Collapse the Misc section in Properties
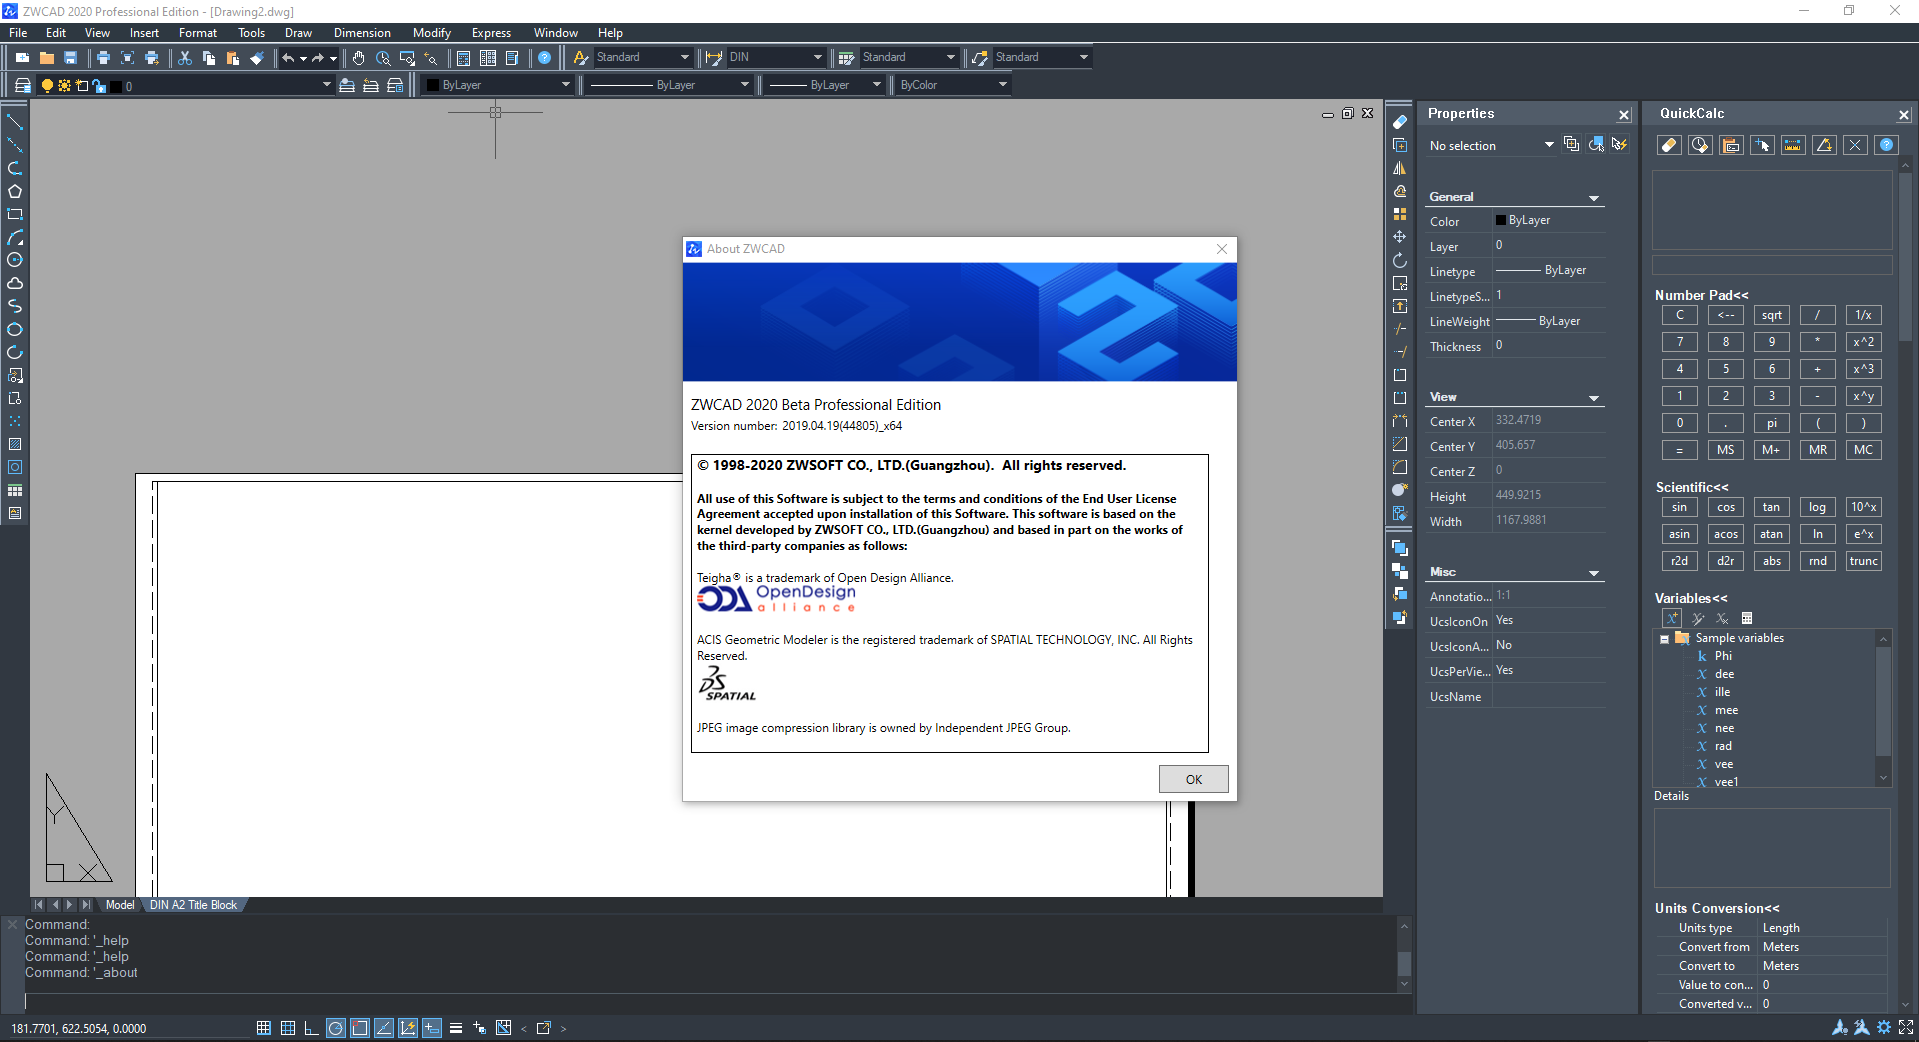Viewport: 1919px width, 1042px height. [x=1594, y=573]
